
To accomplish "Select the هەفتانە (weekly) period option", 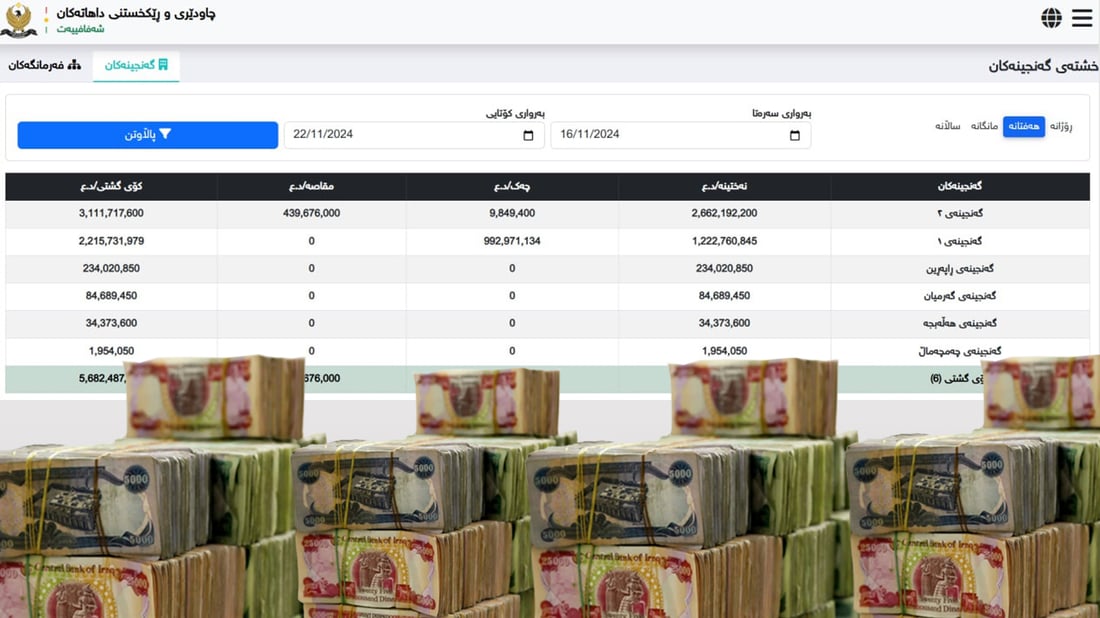I will (1023, 126).
